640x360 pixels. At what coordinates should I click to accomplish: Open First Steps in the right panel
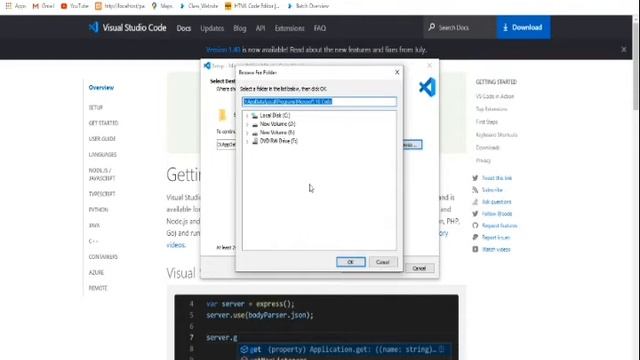pos(487,122)
